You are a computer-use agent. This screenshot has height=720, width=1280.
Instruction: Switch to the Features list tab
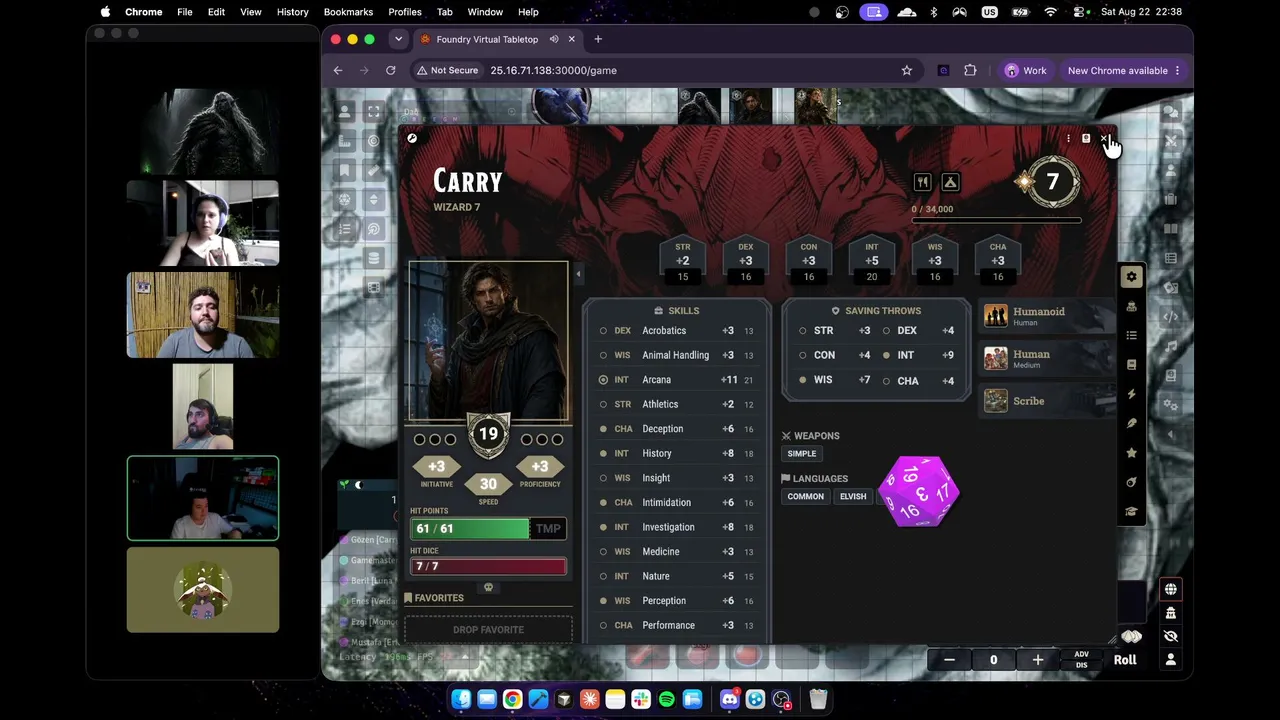(1131, 335)
